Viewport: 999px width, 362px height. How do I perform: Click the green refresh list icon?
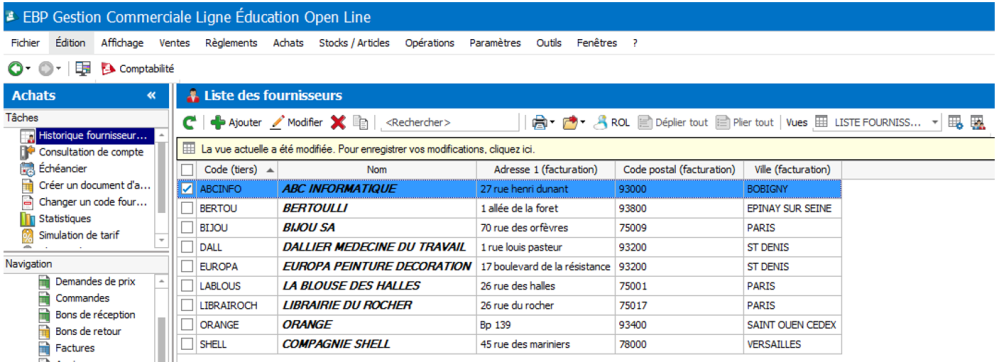click(x=189, y=122)
